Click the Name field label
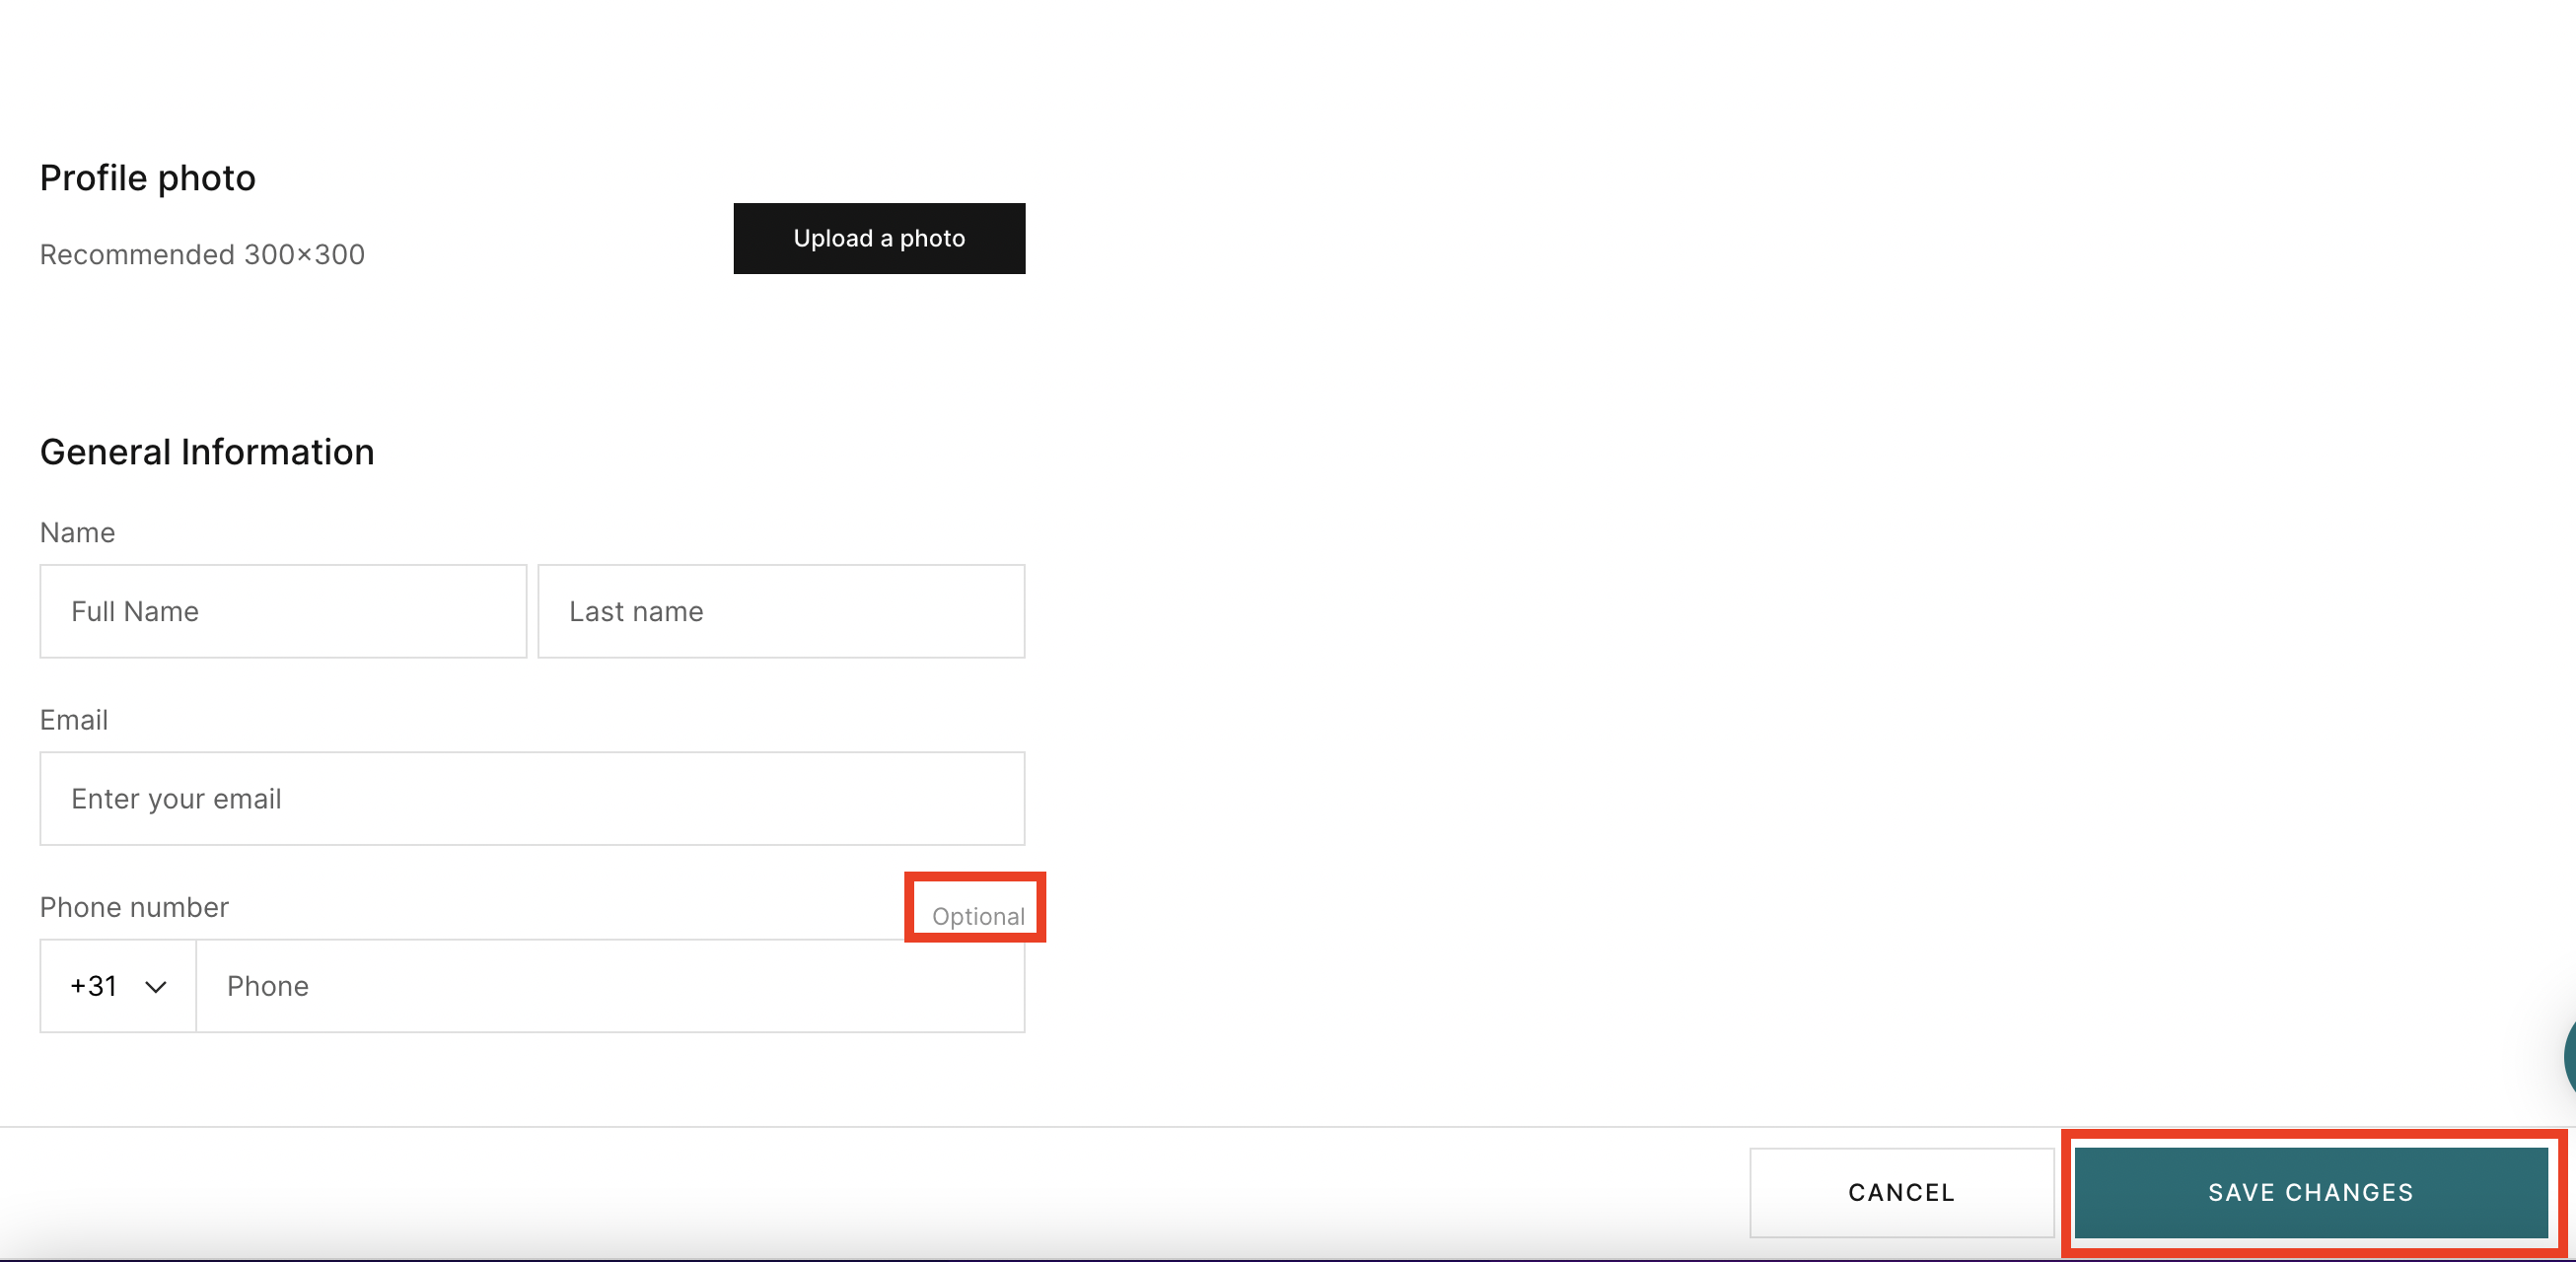Viewport: 2576px width, 1262px height. click(x=77, y=532)
